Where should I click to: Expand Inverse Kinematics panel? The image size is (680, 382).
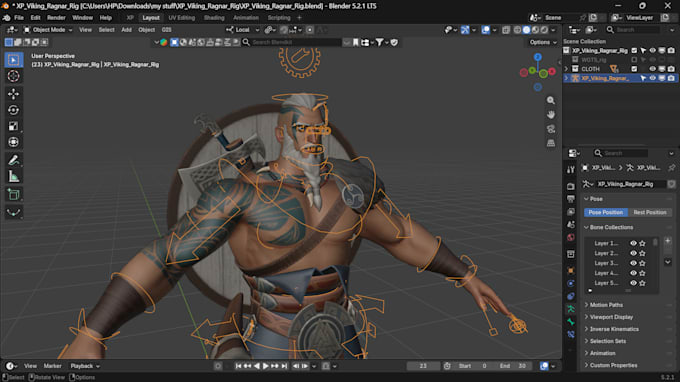[x=614, y=329]
